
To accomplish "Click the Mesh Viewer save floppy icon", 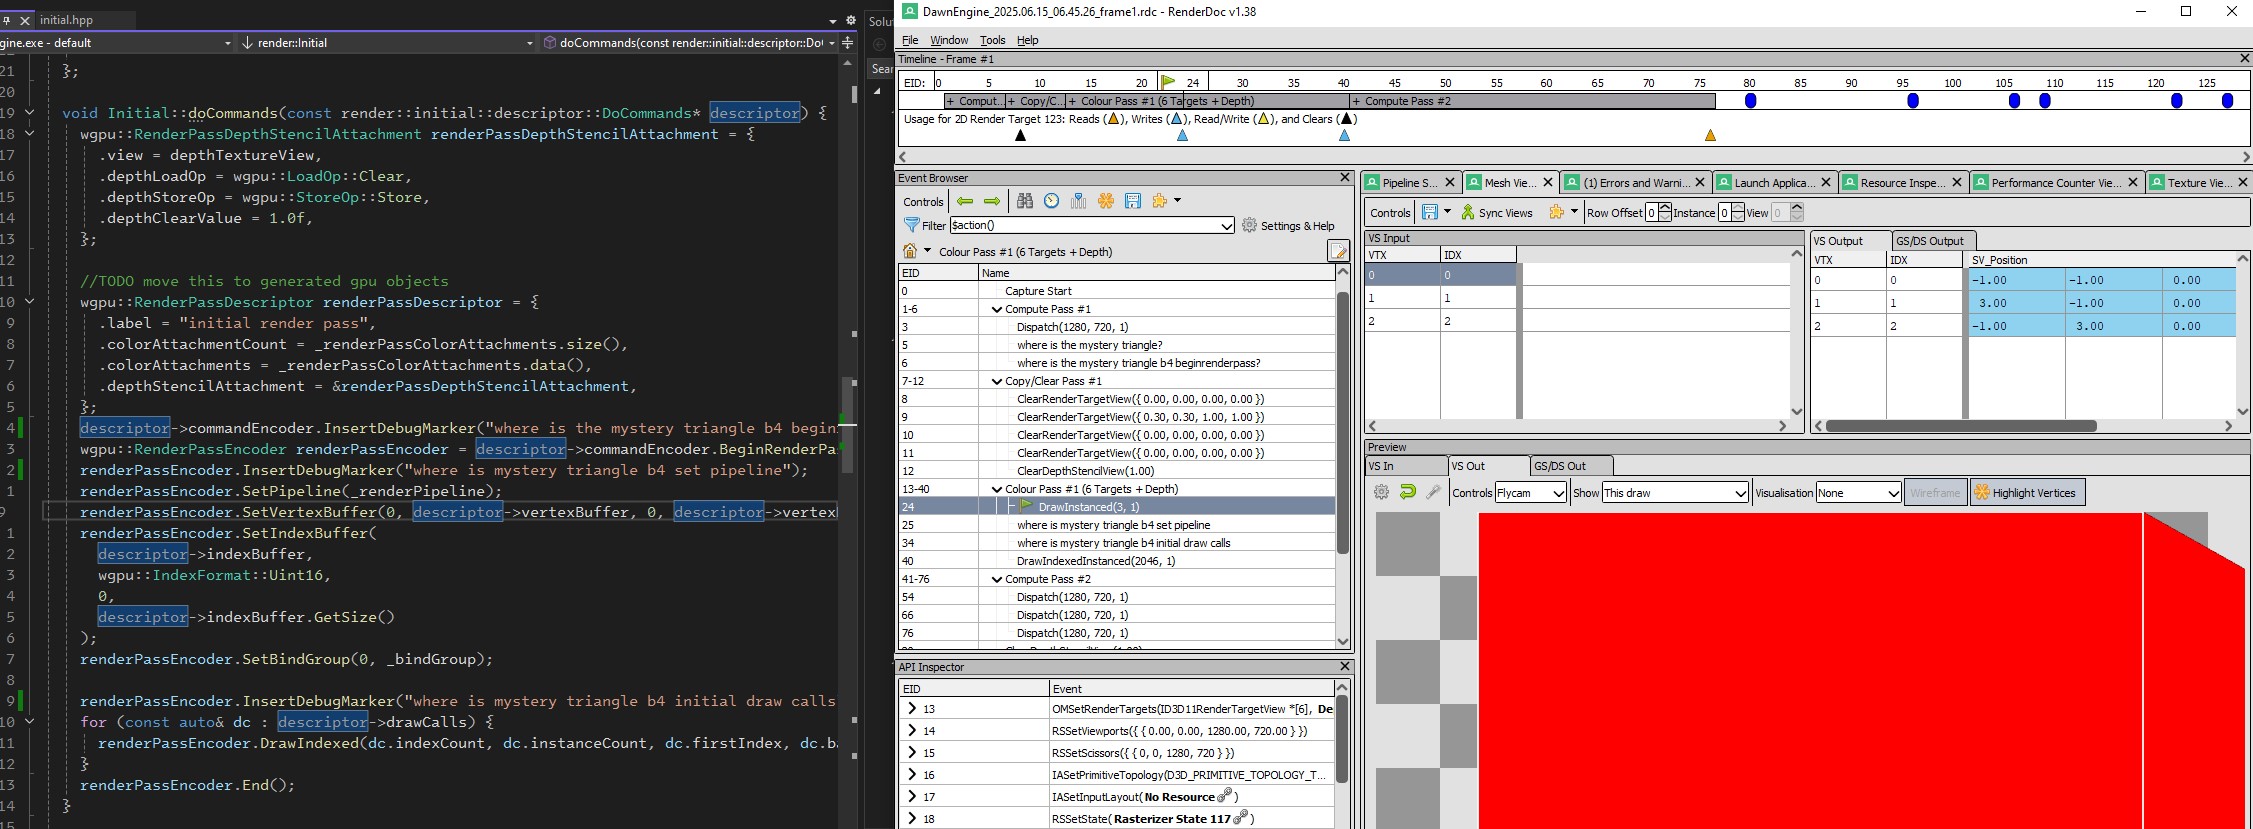I will click(1430, 212).
